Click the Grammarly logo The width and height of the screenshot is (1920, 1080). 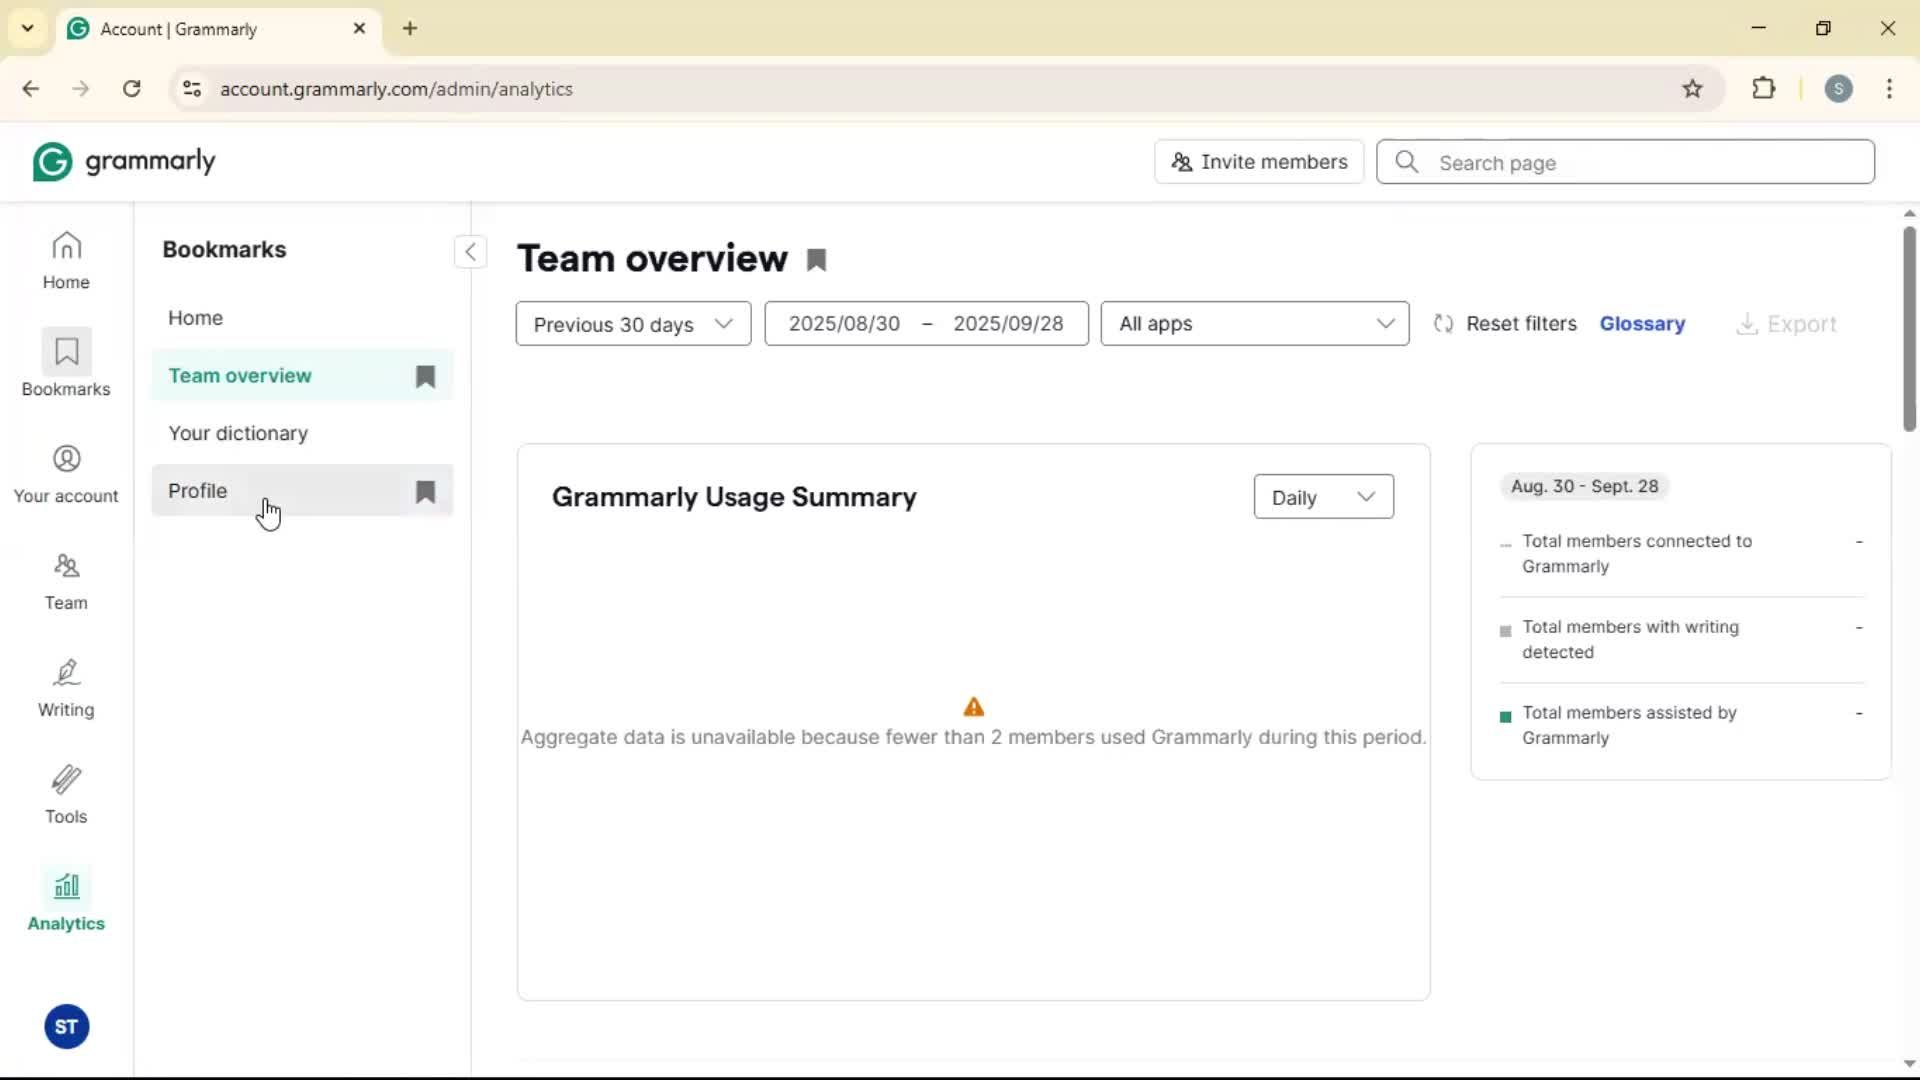[124, 162]
